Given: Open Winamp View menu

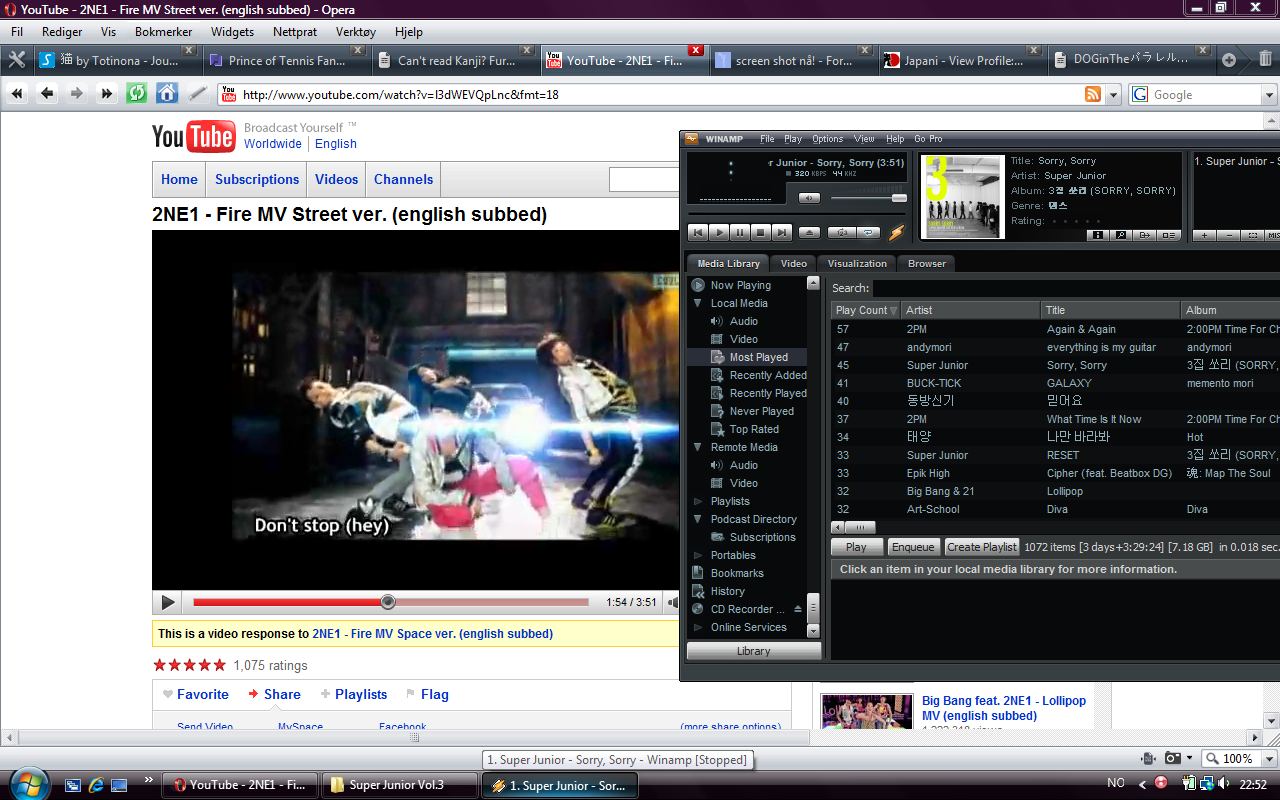Looking at the screenshot, I should [864, 139].
